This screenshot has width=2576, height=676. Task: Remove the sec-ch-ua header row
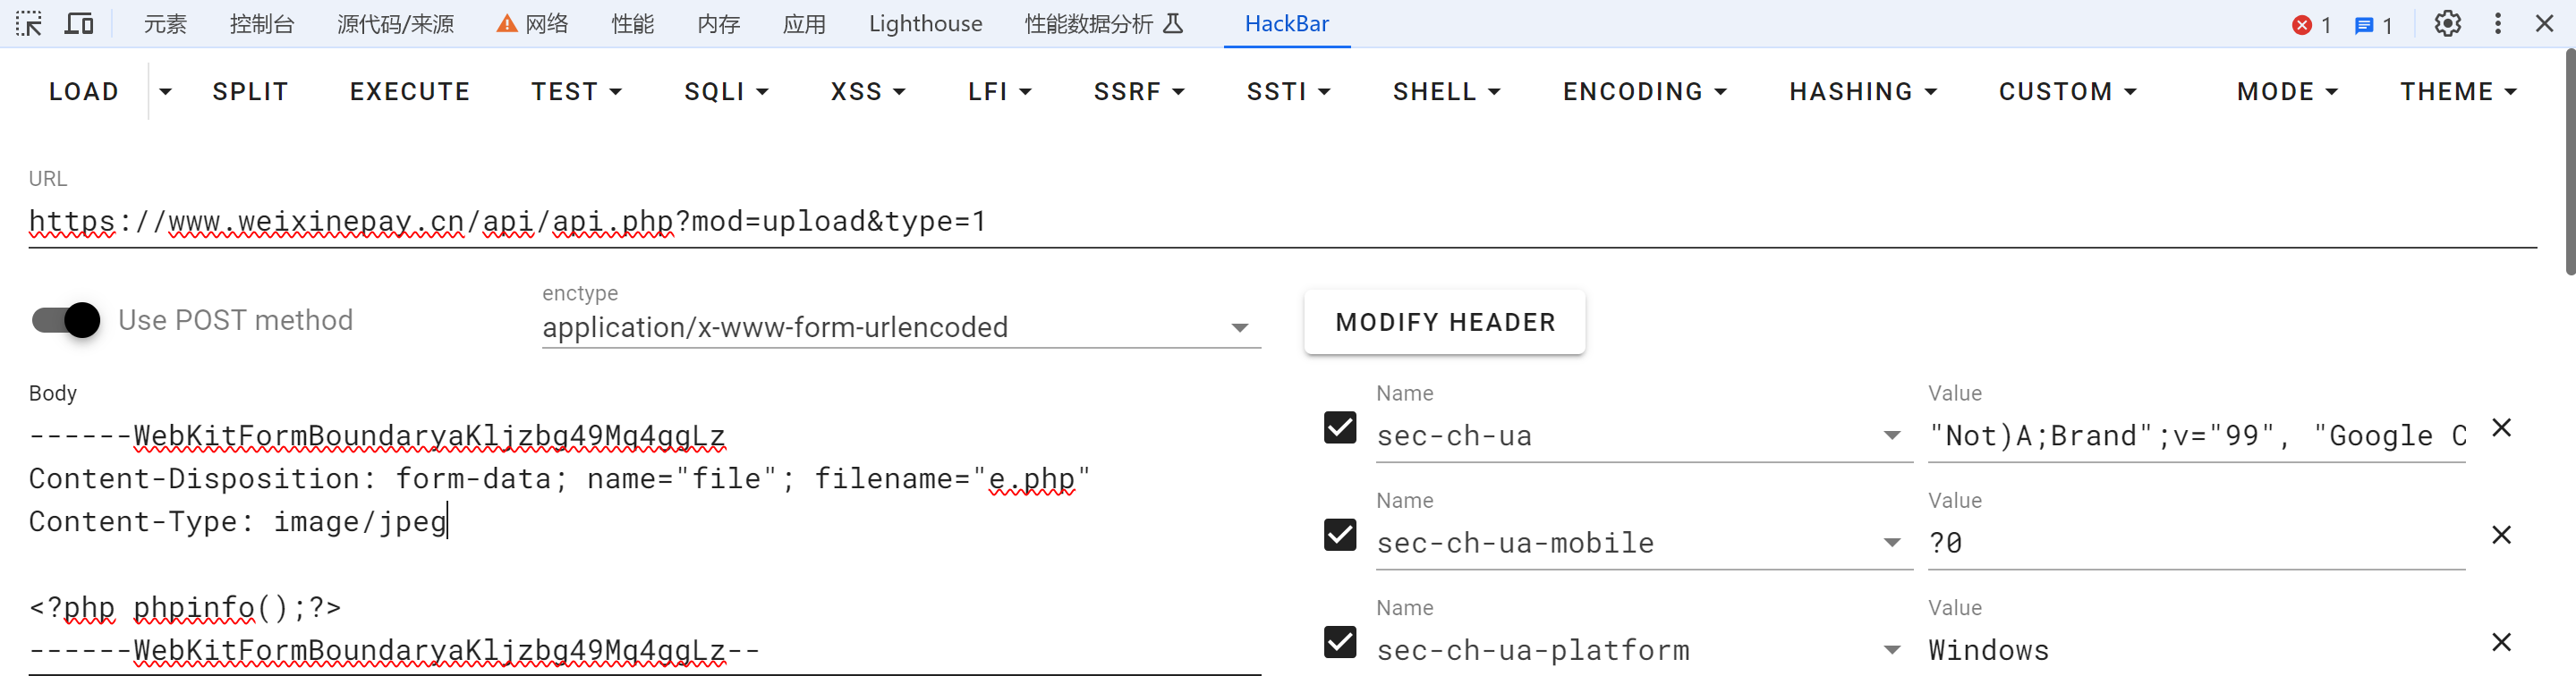(x=2501, y=428)
